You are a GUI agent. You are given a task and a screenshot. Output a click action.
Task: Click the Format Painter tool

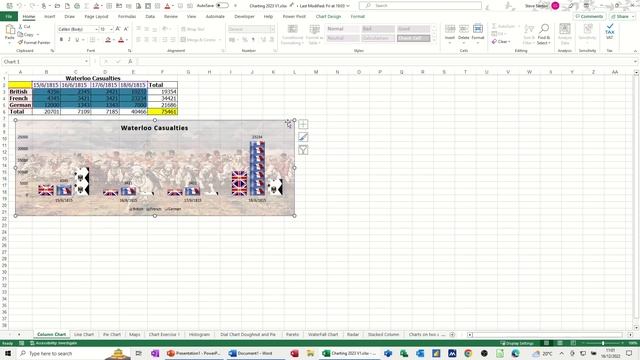click(x=34, y=42)
